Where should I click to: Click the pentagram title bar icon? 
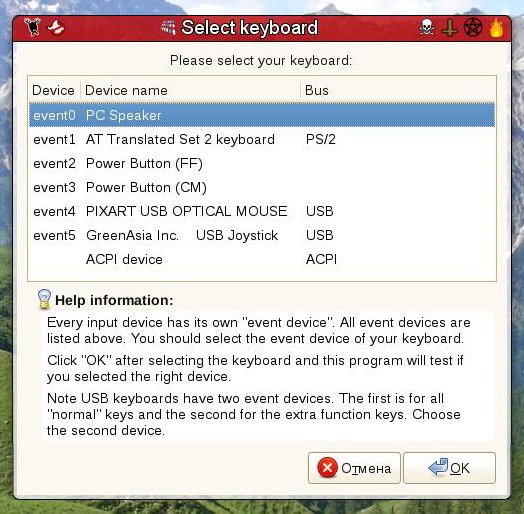coord(473,27)
